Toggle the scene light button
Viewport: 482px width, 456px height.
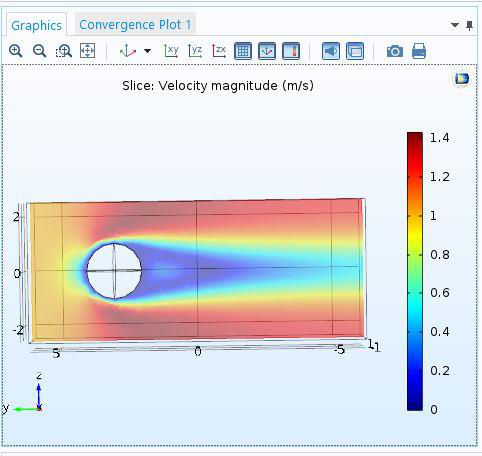331,51
